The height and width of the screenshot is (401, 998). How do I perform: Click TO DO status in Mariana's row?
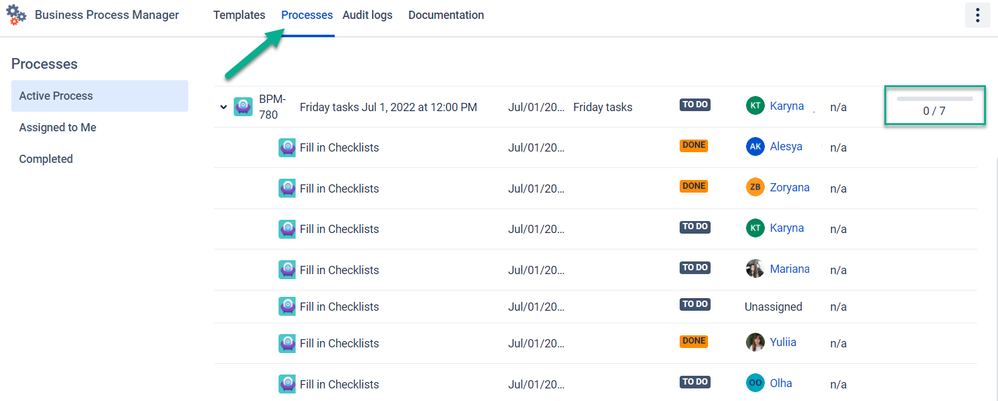694,267
